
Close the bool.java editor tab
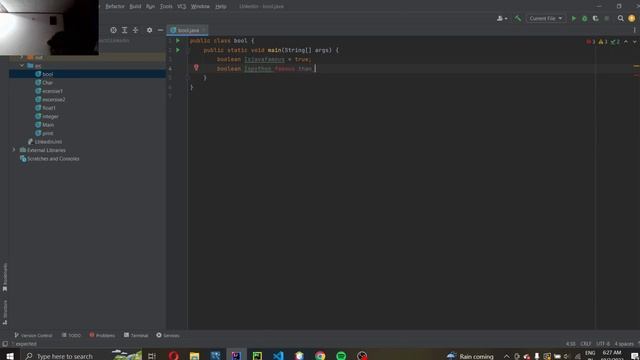click(x=203, y=30)
